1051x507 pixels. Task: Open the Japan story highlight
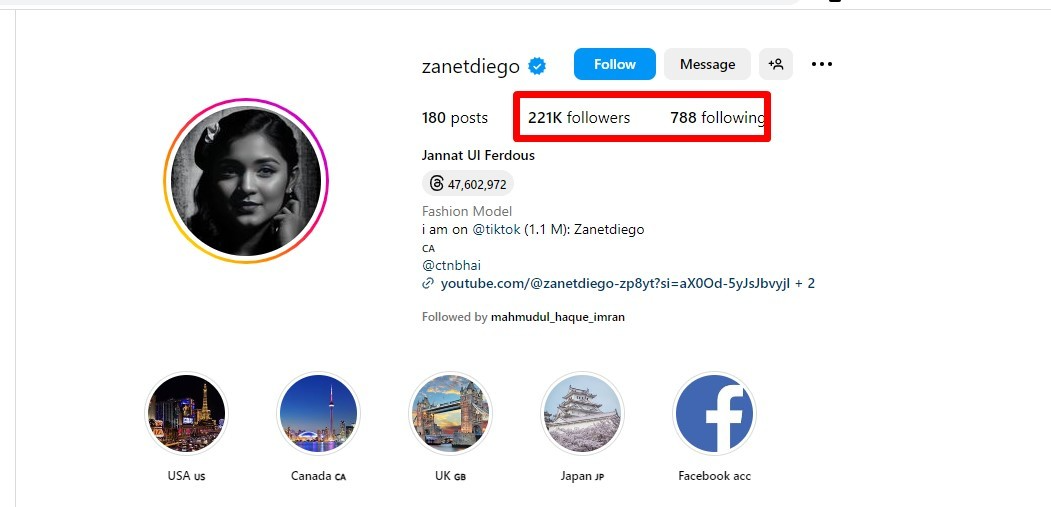click(x=582, y=413)
